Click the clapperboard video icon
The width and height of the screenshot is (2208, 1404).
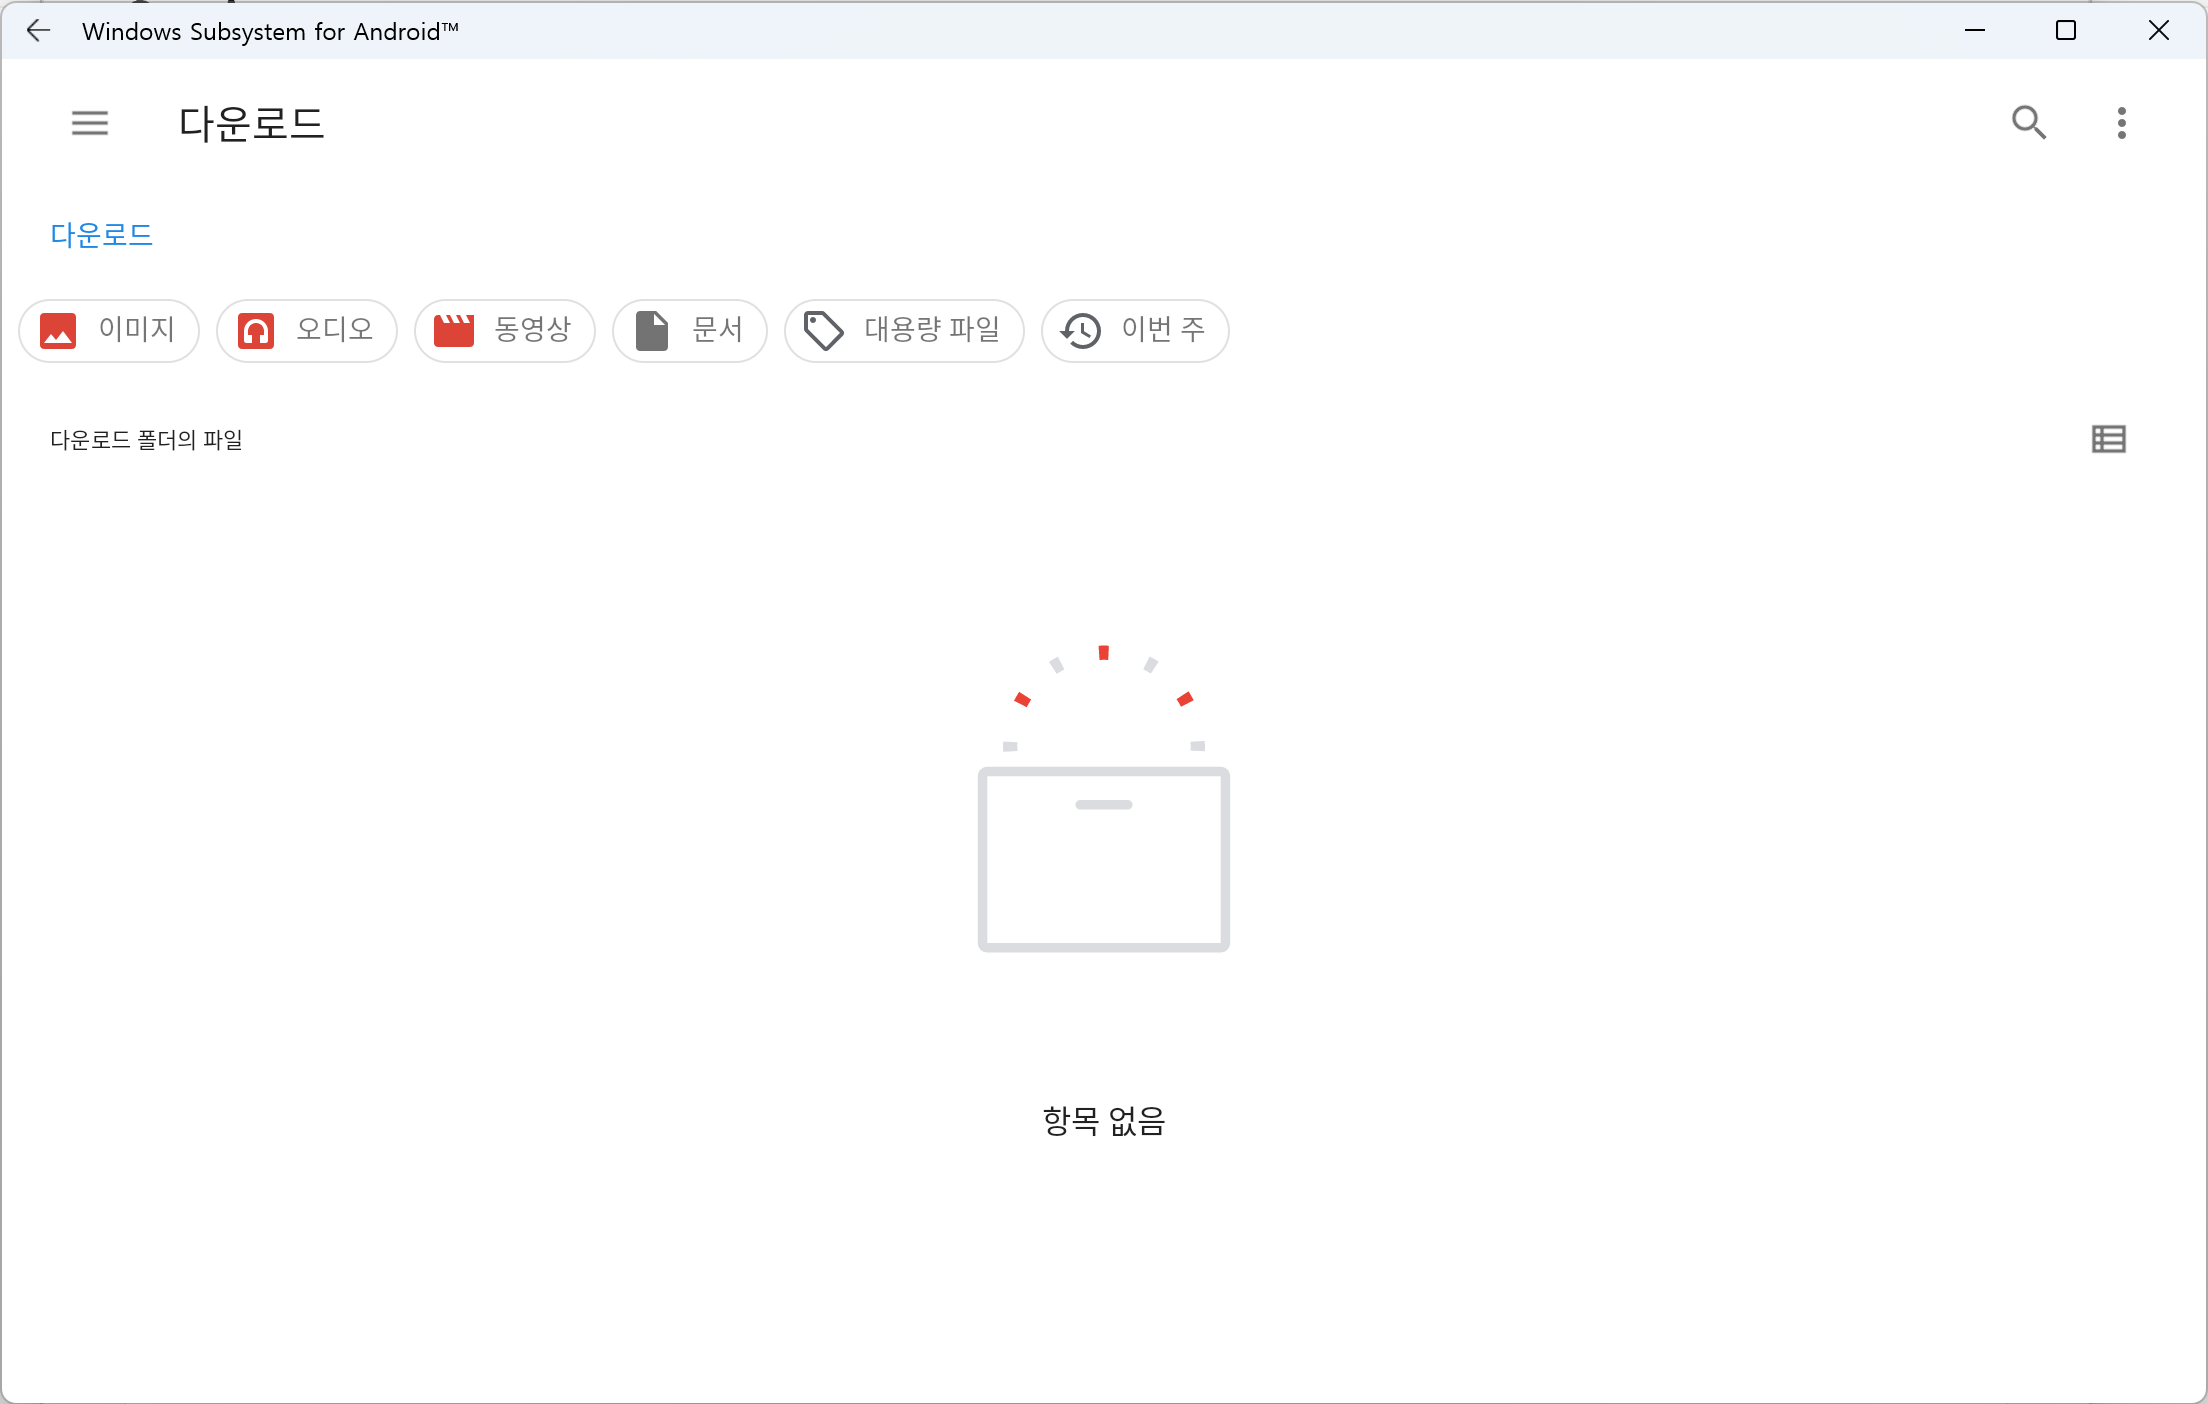454,331
